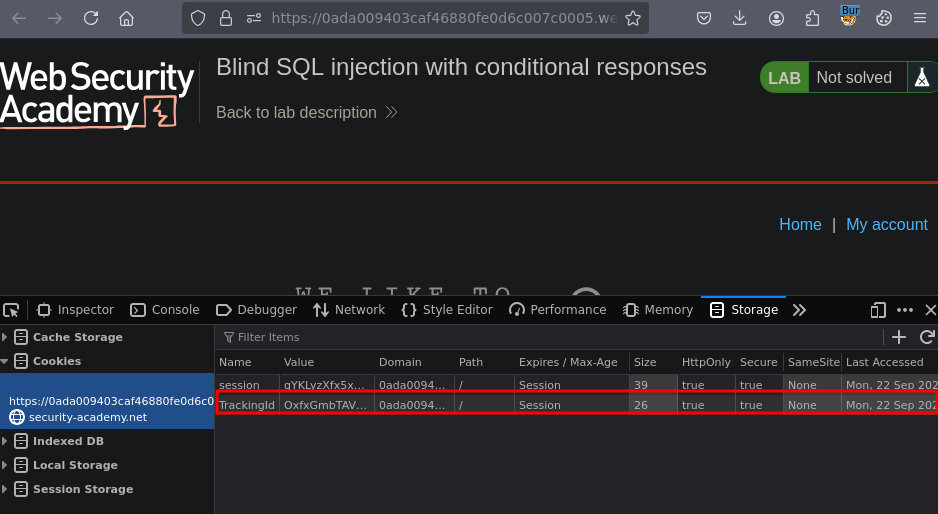Add a new cookie with plus
This screenshot has height=514, width=938.
899,337
